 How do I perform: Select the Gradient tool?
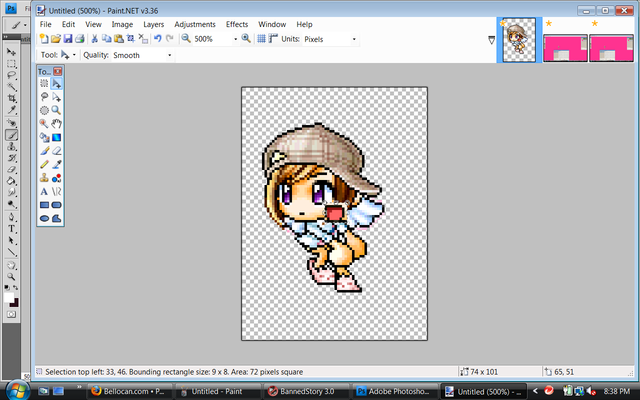click(56, 137)
